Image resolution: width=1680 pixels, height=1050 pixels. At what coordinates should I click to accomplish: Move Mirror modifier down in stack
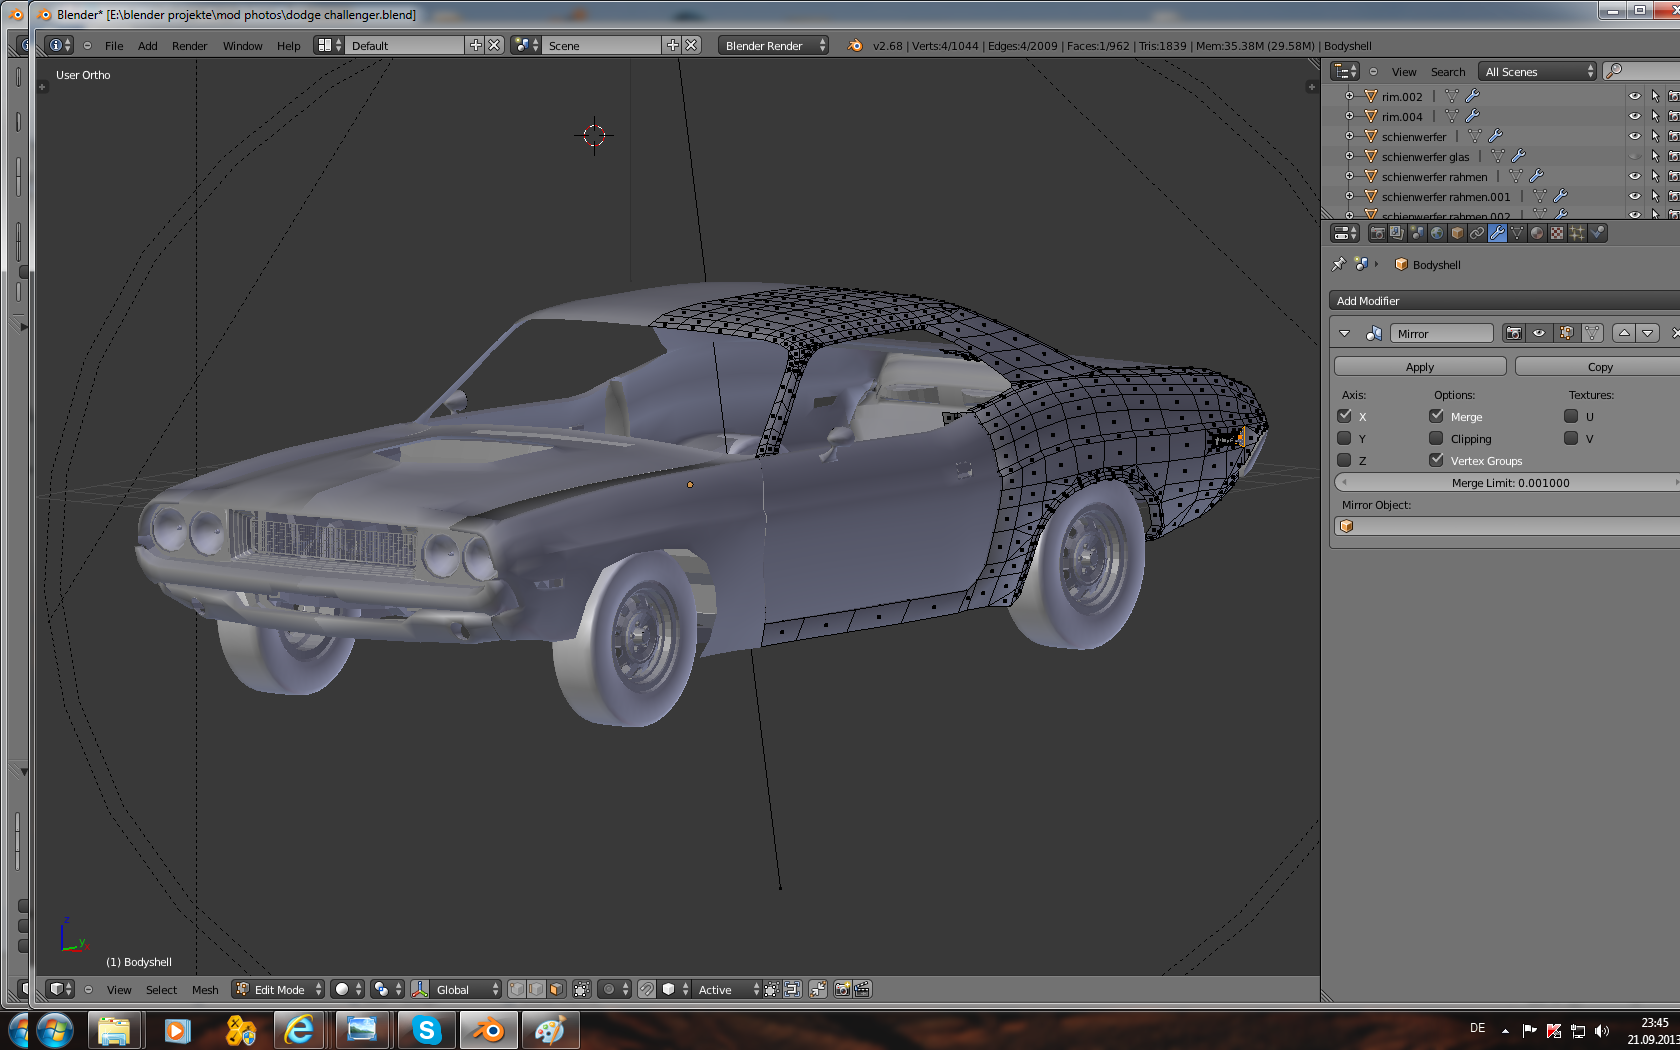coord(1648,333)
